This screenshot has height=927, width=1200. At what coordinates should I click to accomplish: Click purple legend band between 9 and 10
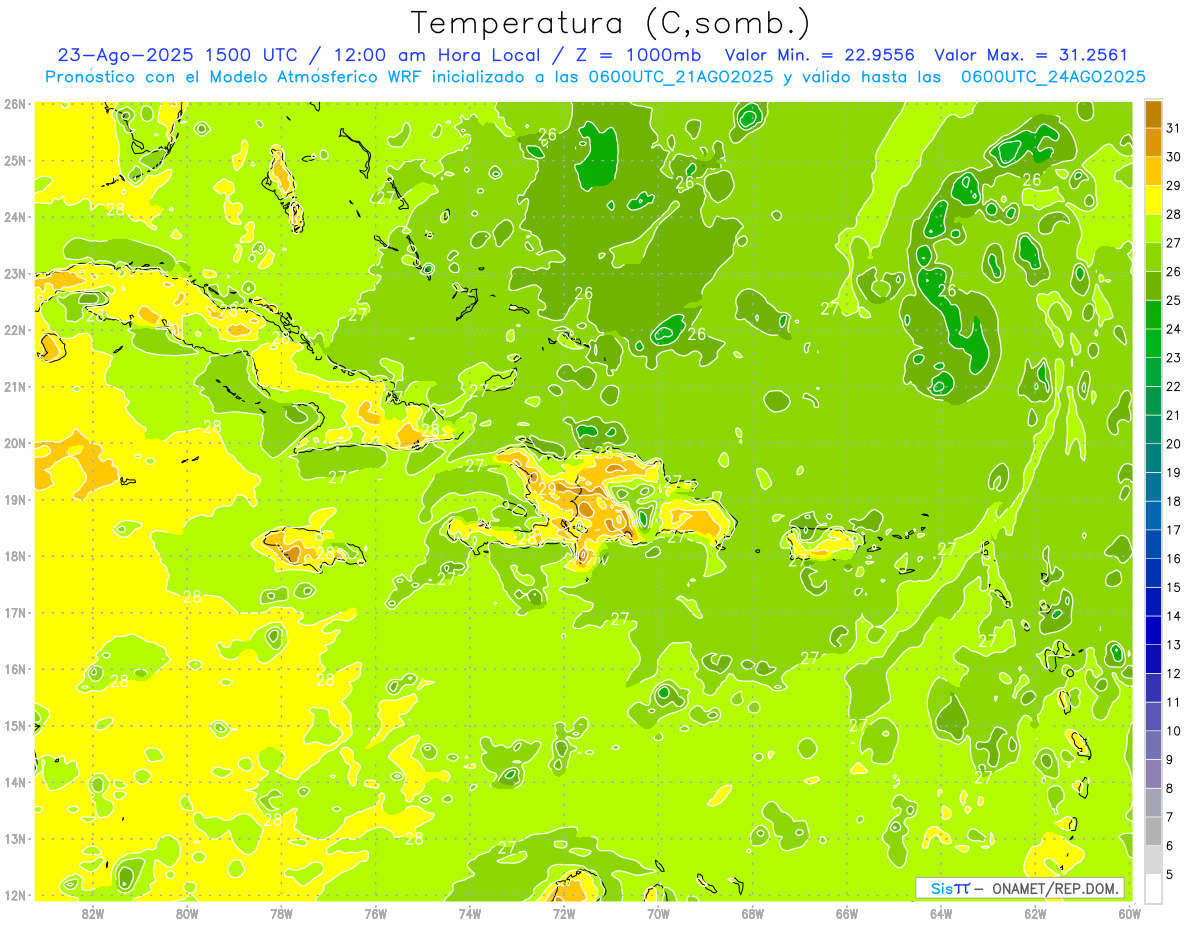1153,745
